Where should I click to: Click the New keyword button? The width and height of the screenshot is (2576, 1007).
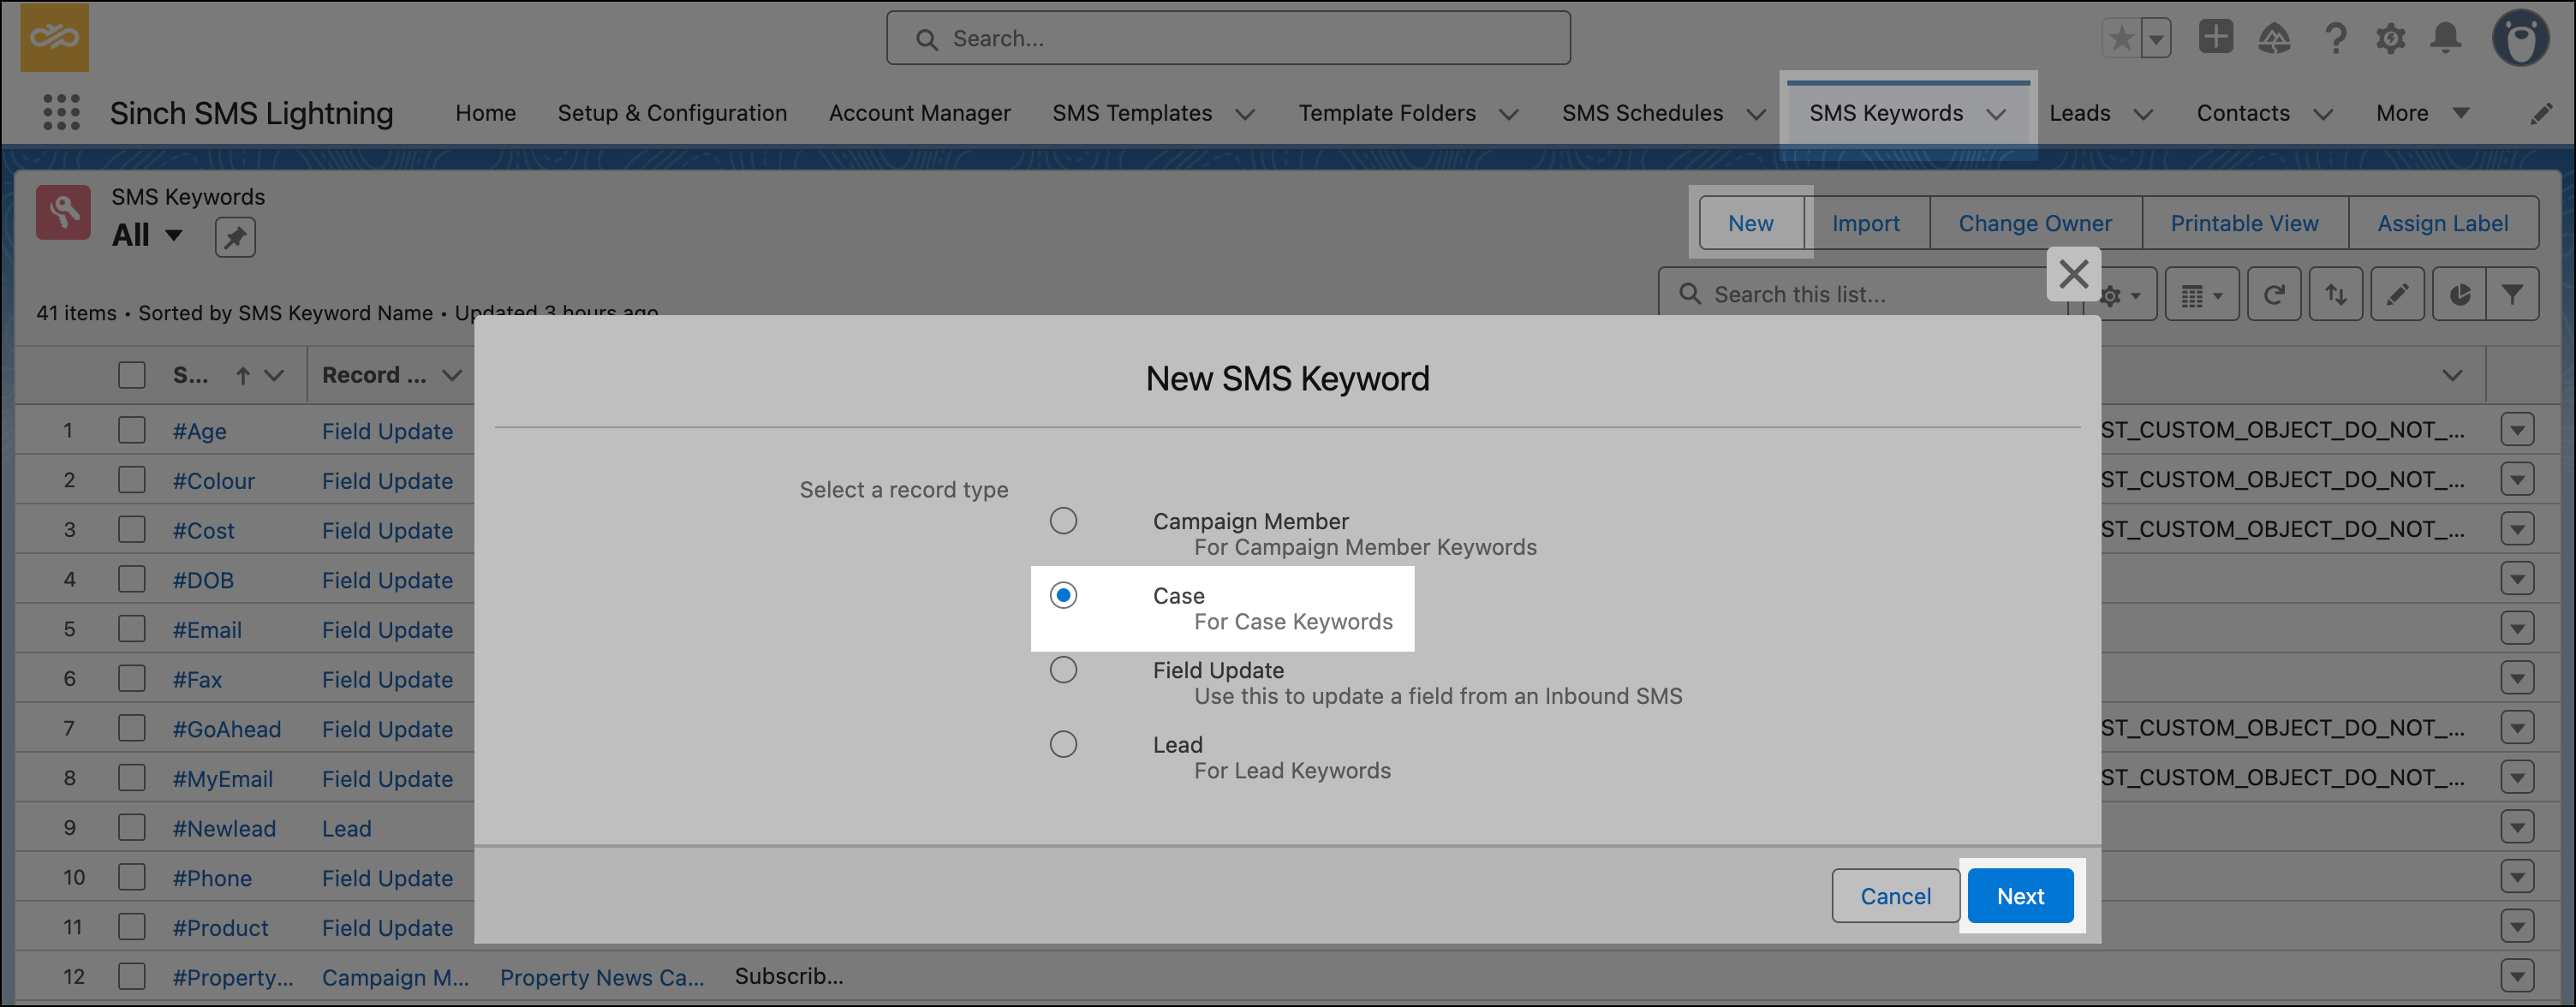[1750, 223]
